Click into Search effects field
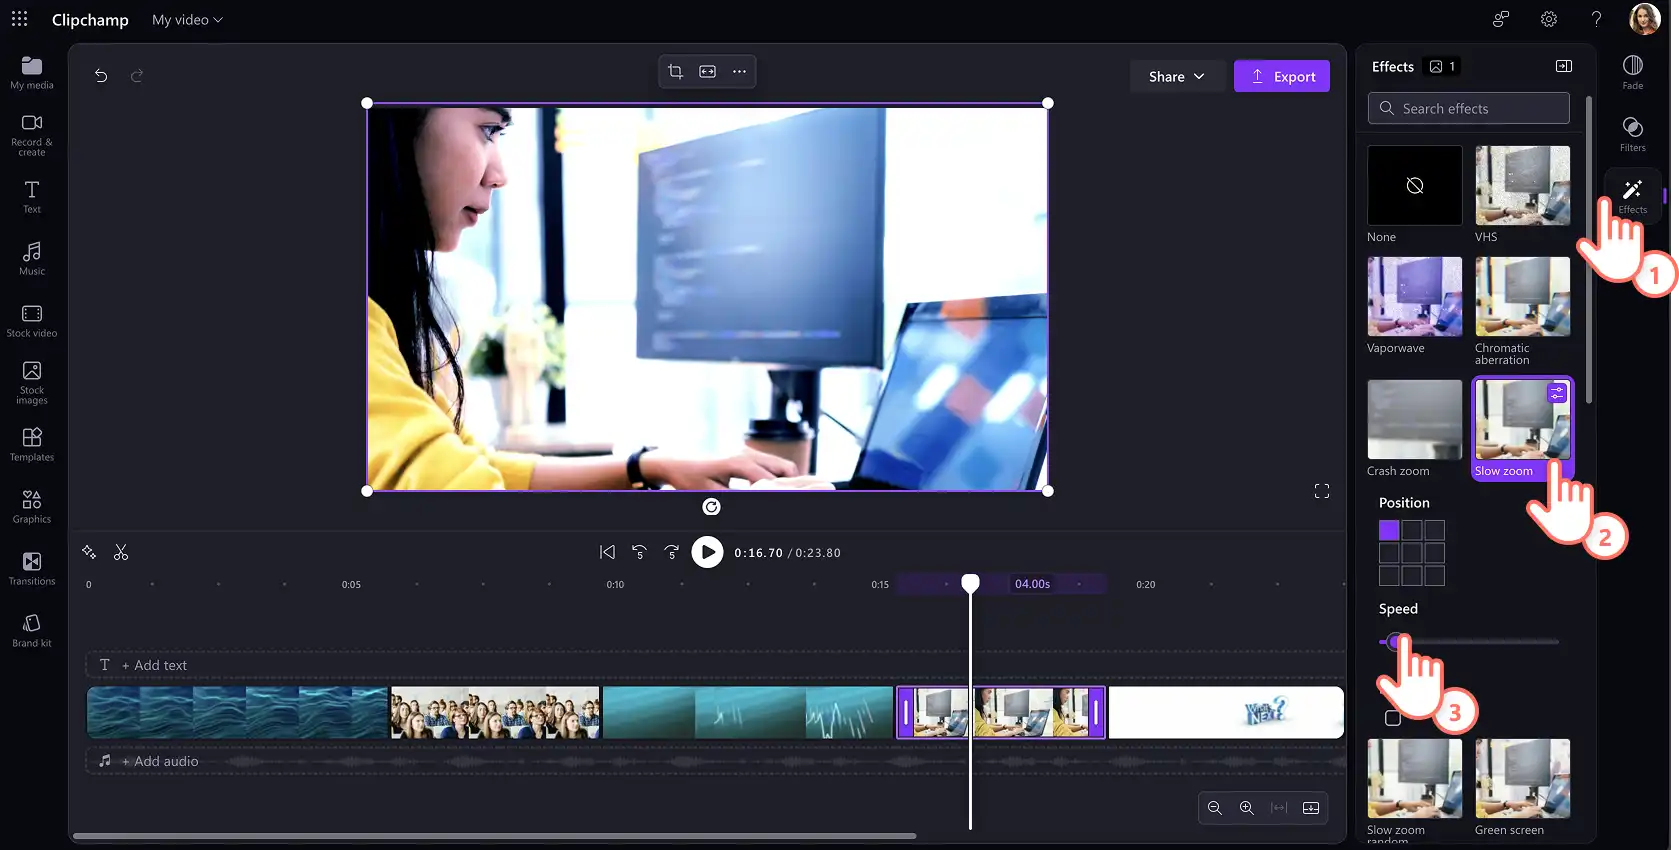This screenshot has height=850, width=1679. tap(1469, 108)
